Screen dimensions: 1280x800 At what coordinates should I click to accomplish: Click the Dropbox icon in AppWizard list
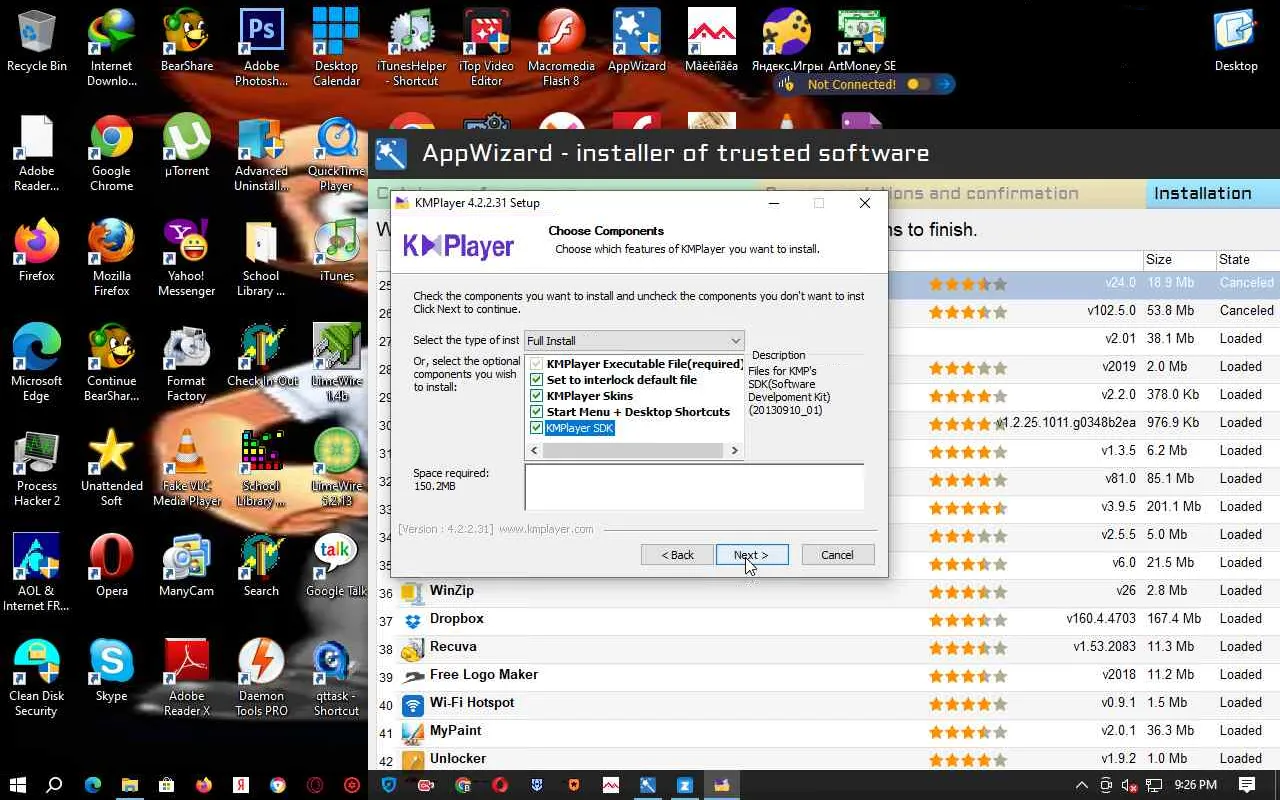pos(412,620)
